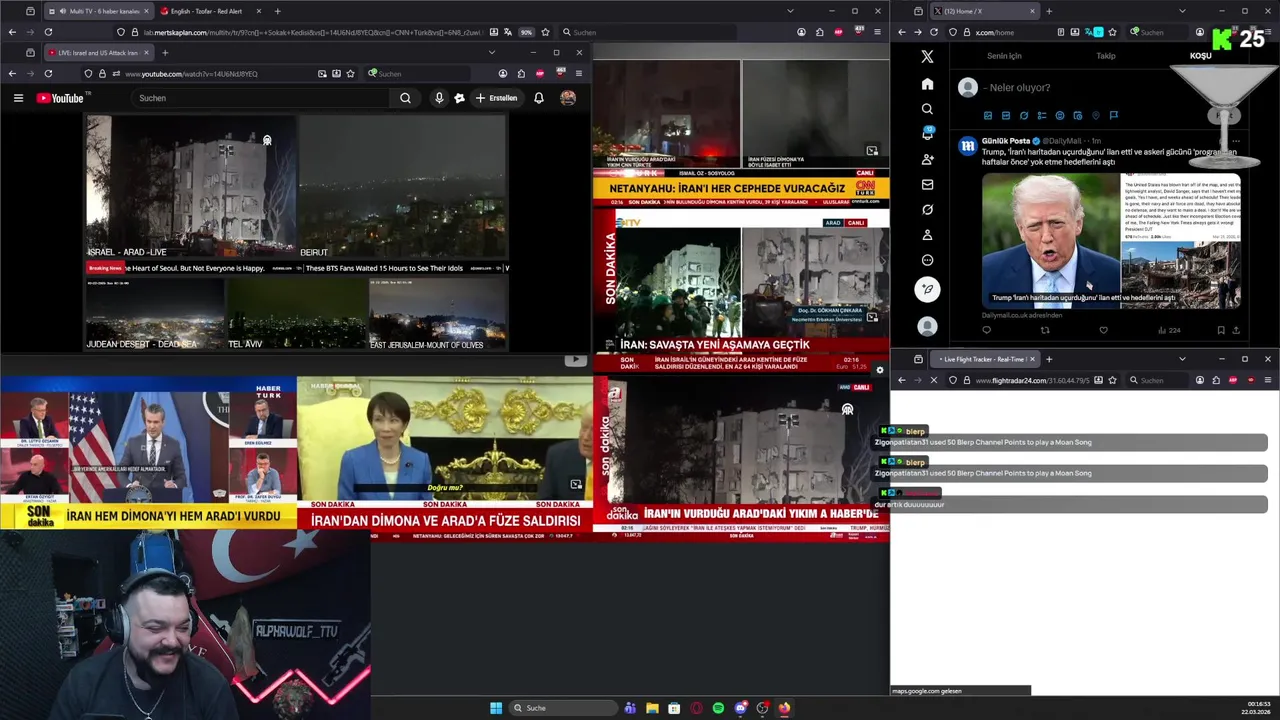Viewport: 1280px width, 720px height.
Task: Switch to KOŞU tab on X
Action: (1200, 56)
